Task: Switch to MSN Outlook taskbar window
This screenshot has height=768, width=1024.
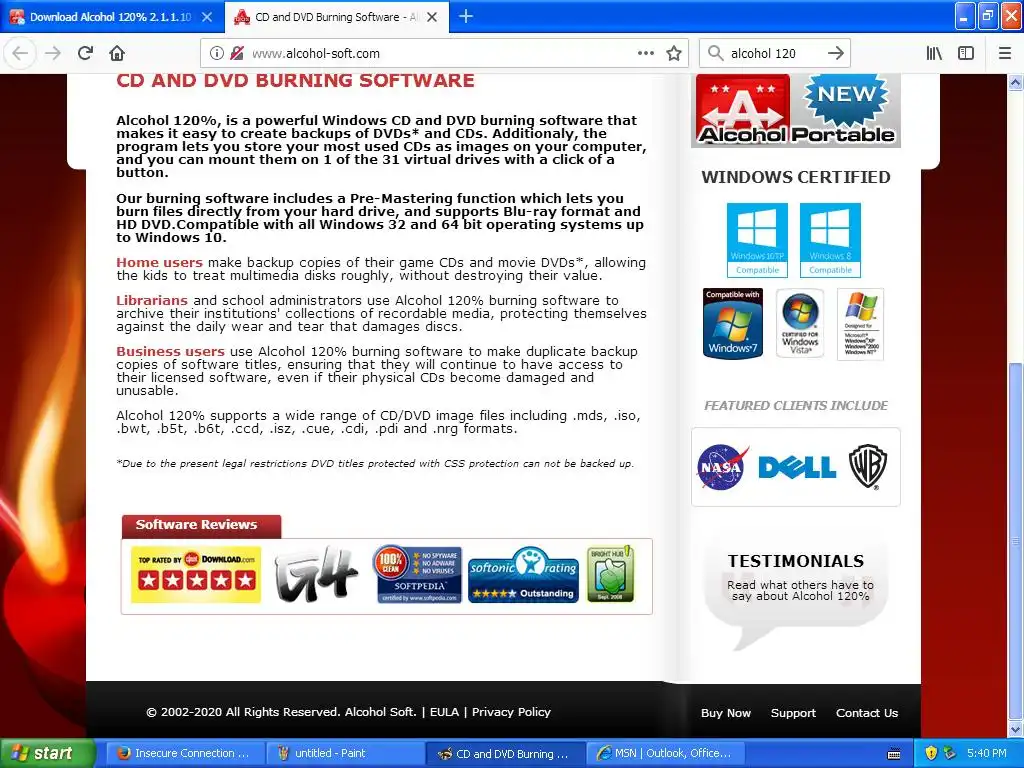Action: click(665, 753)
